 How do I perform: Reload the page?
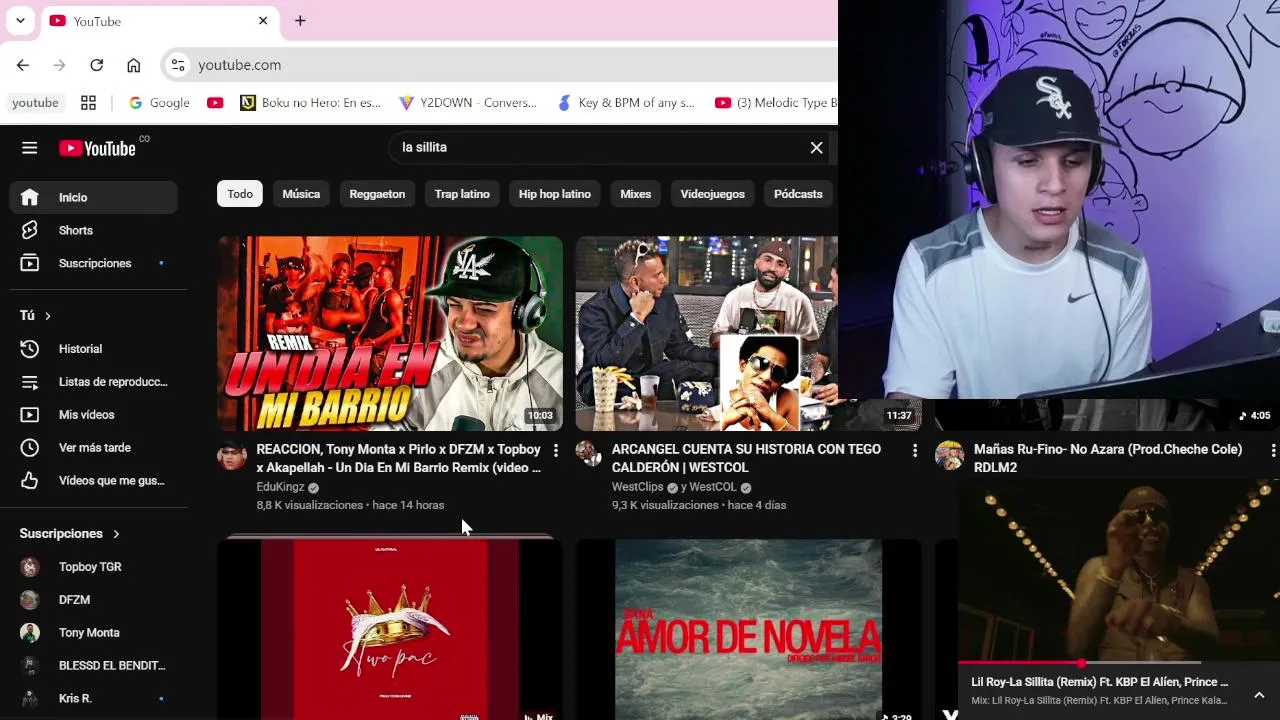click(96, 65)
